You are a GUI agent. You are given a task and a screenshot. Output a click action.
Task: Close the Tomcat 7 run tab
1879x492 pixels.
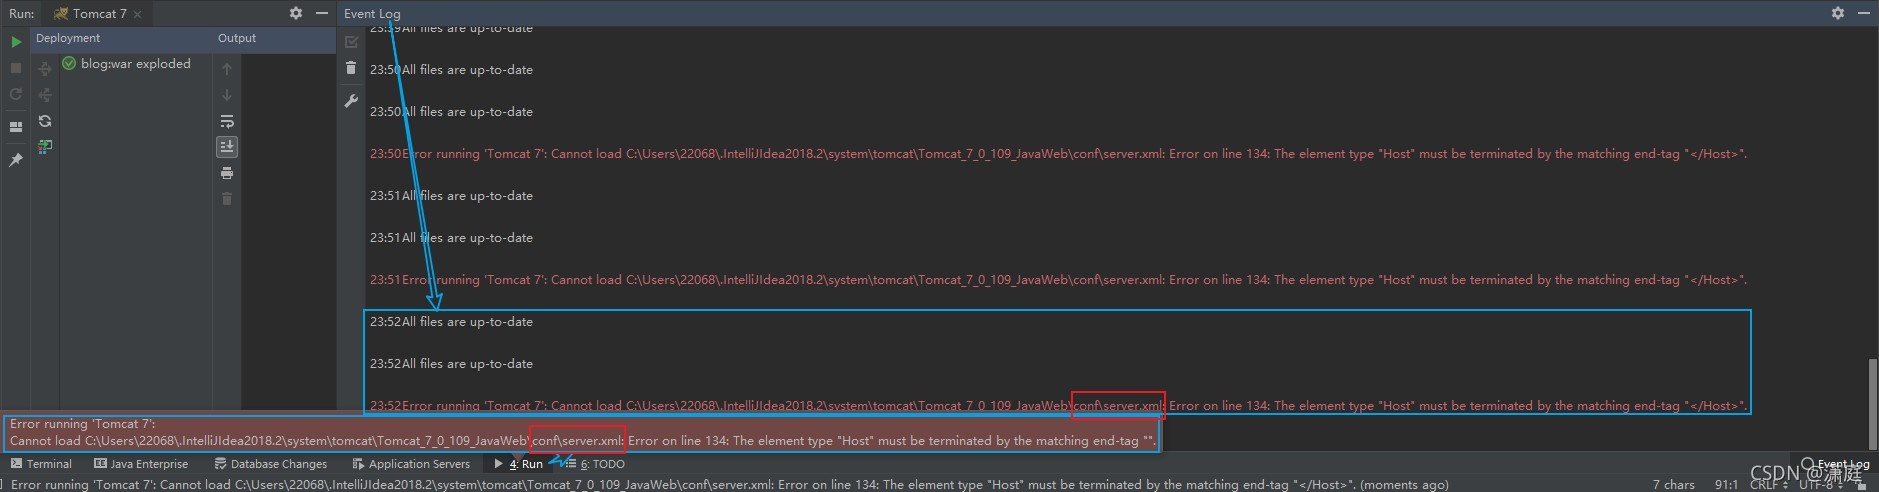[138, 14]
